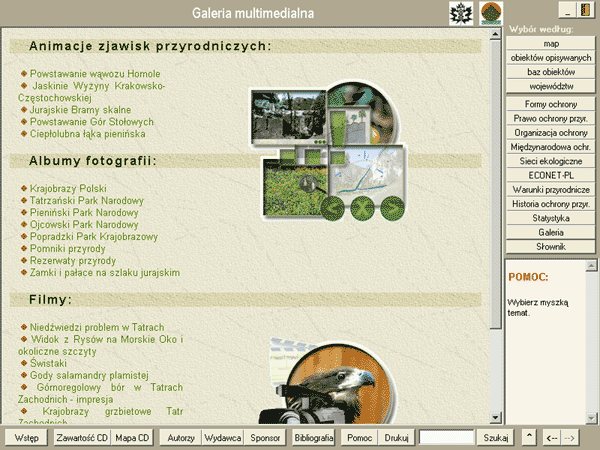Image resolution: width=600 pixels, height=450 pixels.
Task: Click the photo album collage image
Action: [330, 152]
